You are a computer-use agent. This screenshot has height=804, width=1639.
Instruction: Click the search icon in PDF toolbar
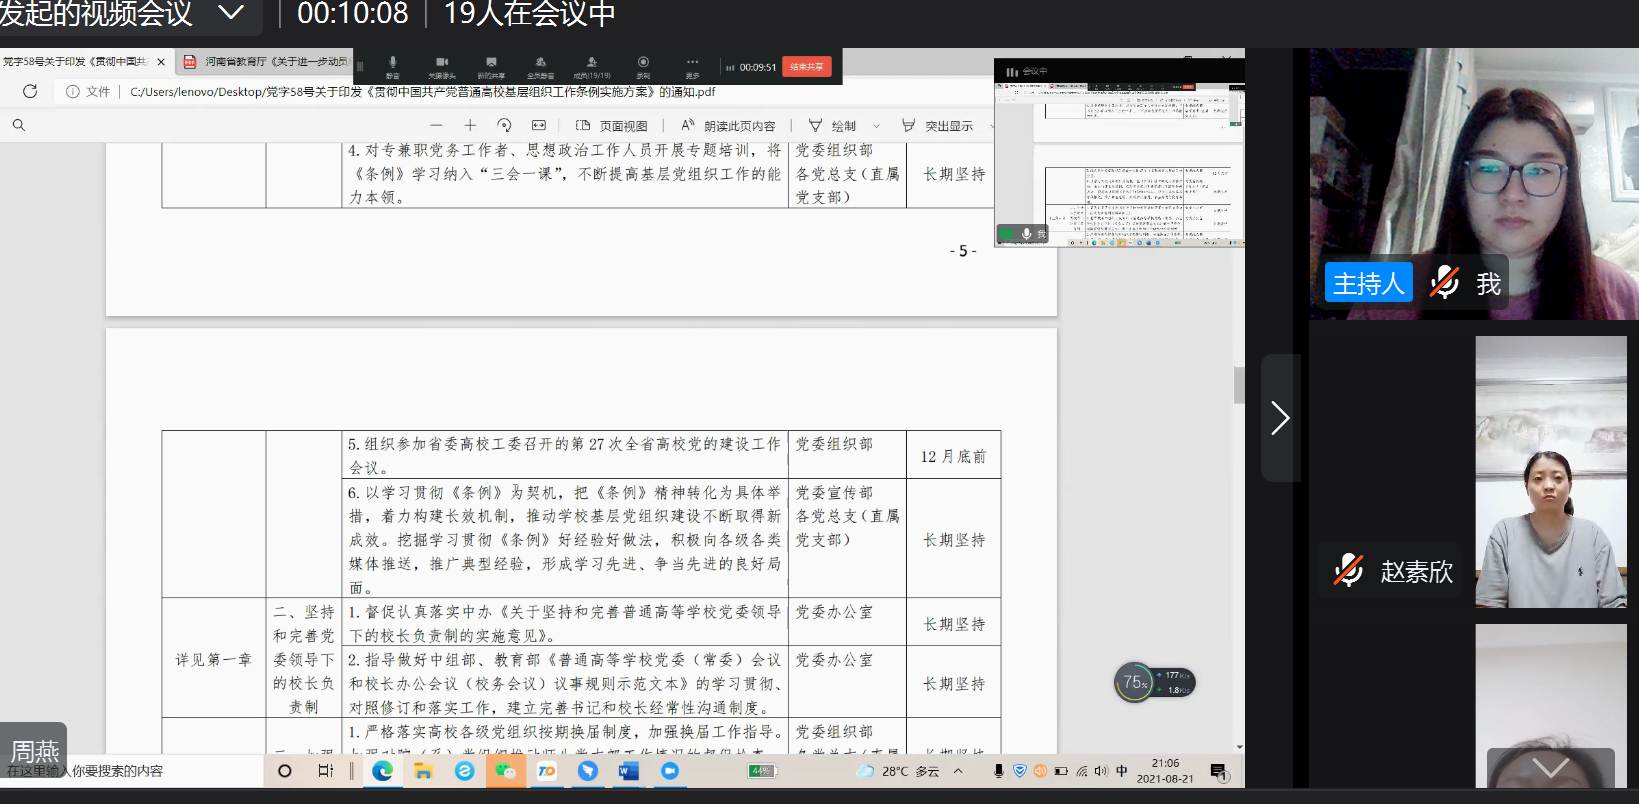tap(19, 125)
